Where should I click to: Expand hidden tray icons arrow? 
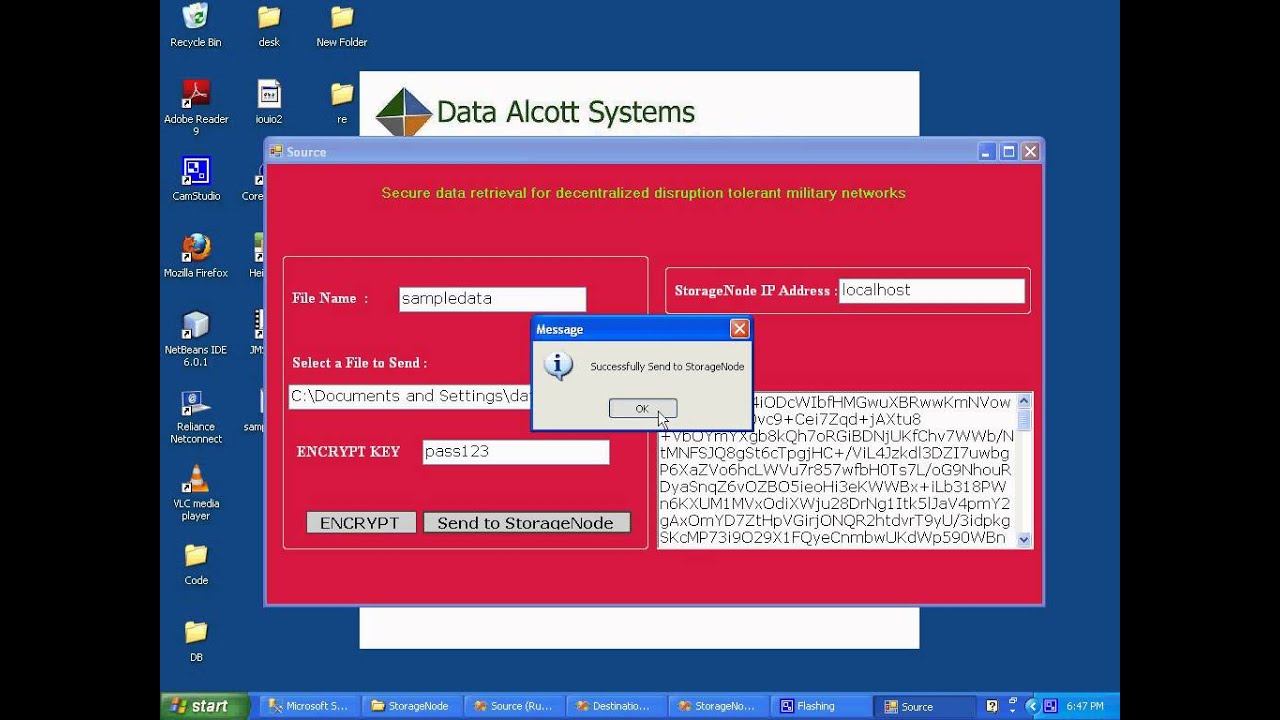tap(1032, 706)
